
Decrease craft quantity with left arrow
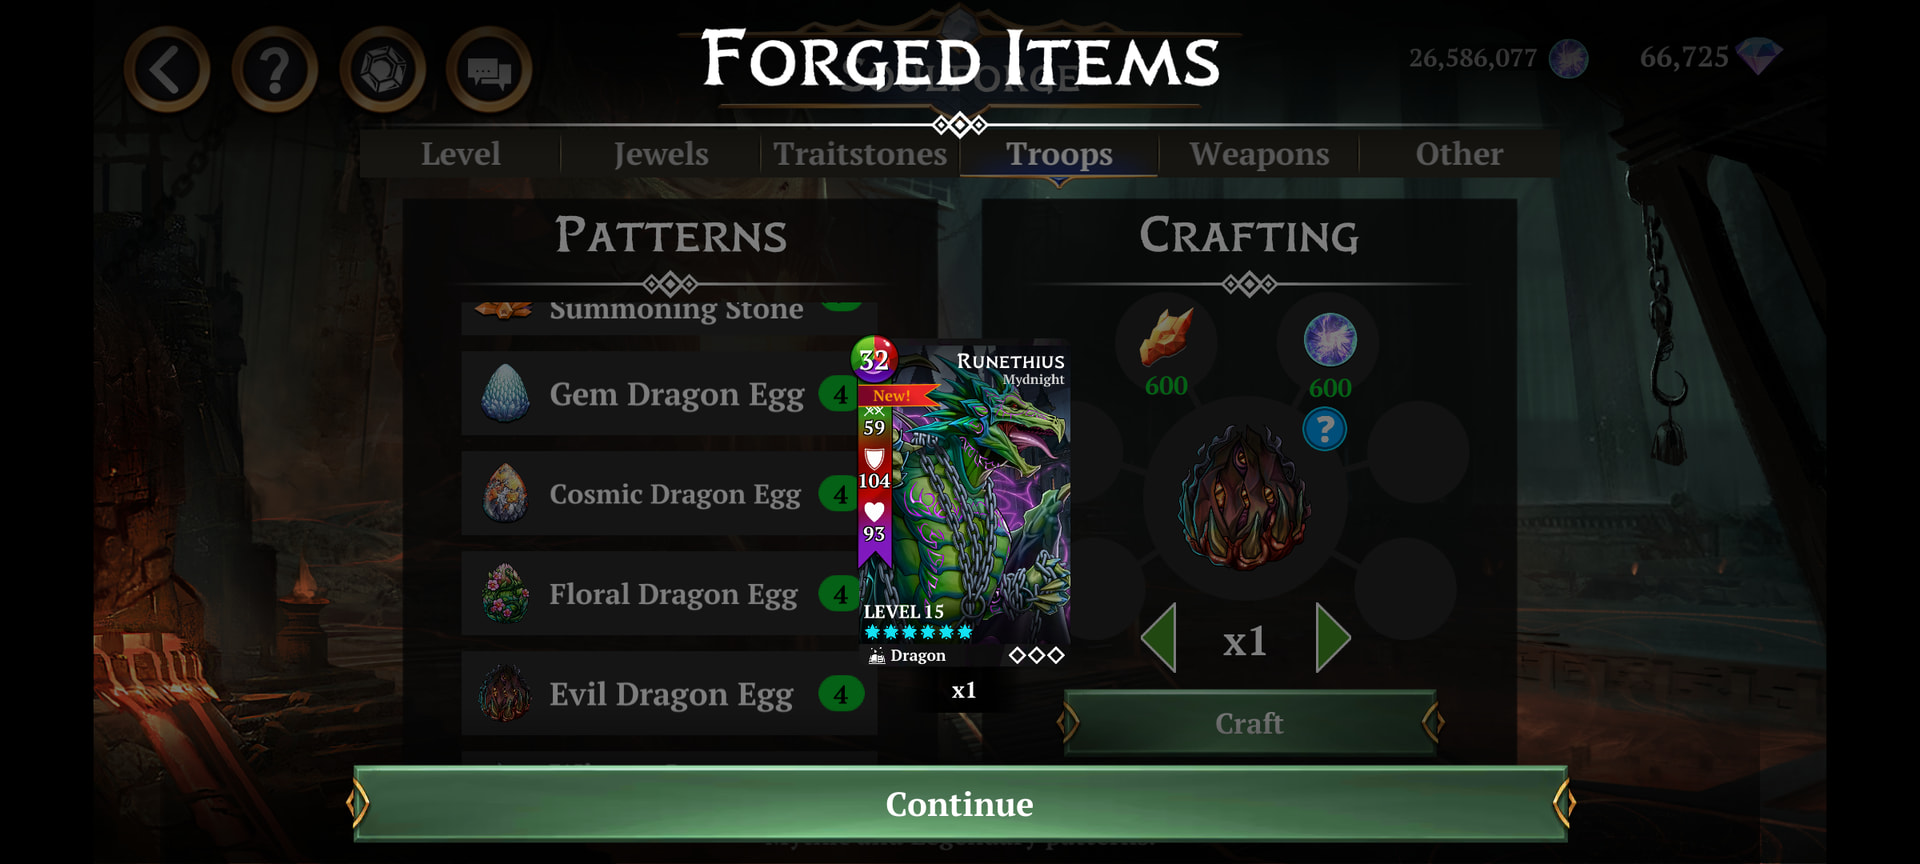[x=1158, y=638]
